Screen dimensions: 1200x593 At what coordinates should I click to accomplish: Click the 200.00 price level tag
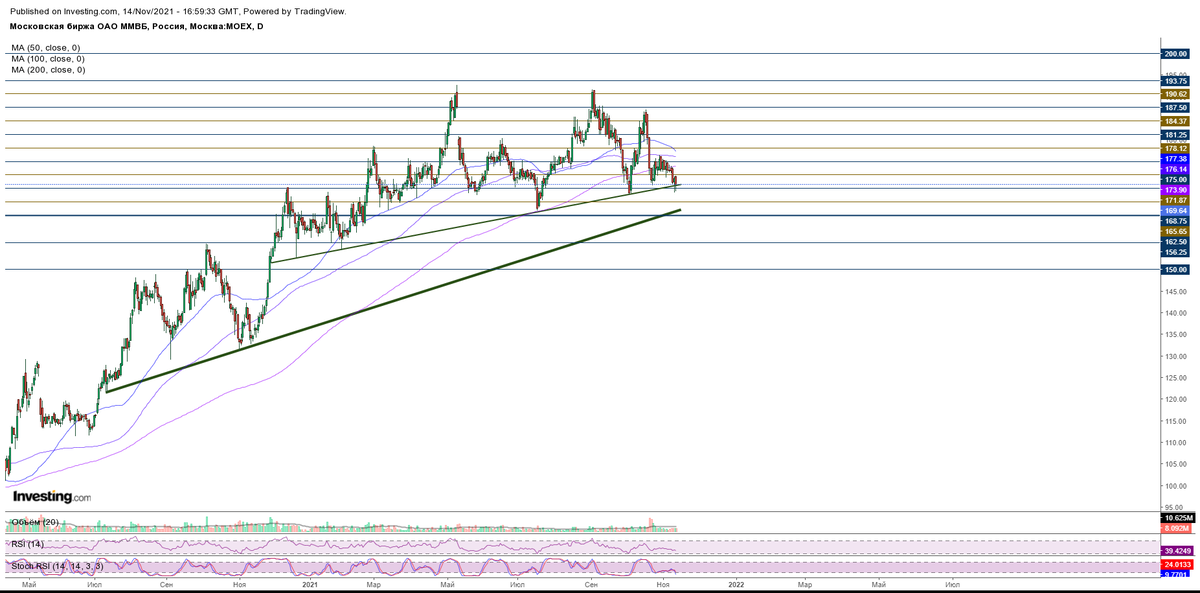1174,53
